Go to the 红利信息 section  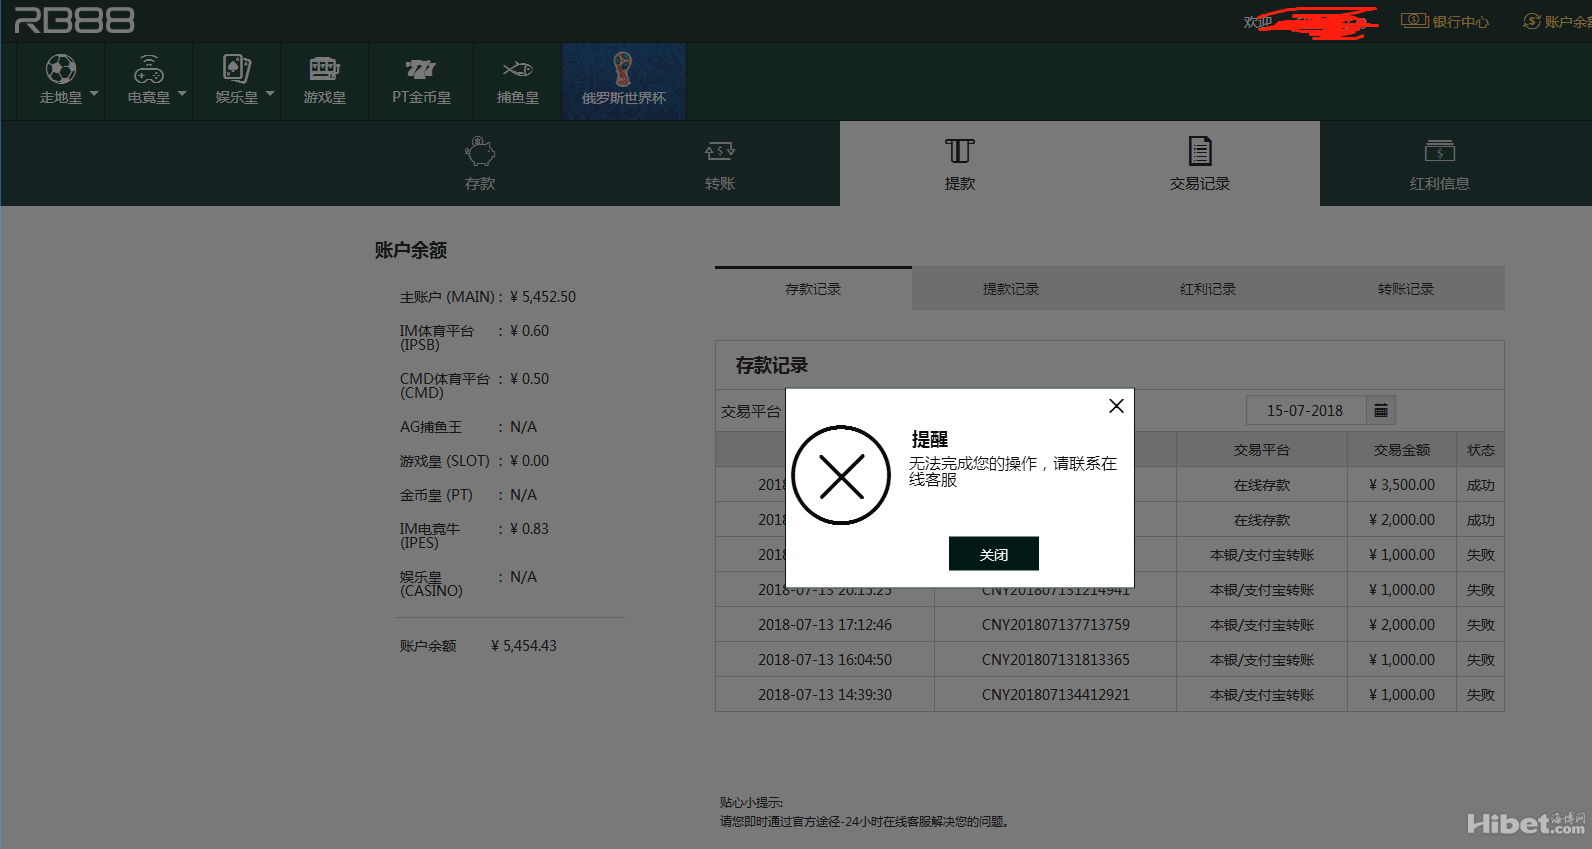click(x=1439, y=165)
